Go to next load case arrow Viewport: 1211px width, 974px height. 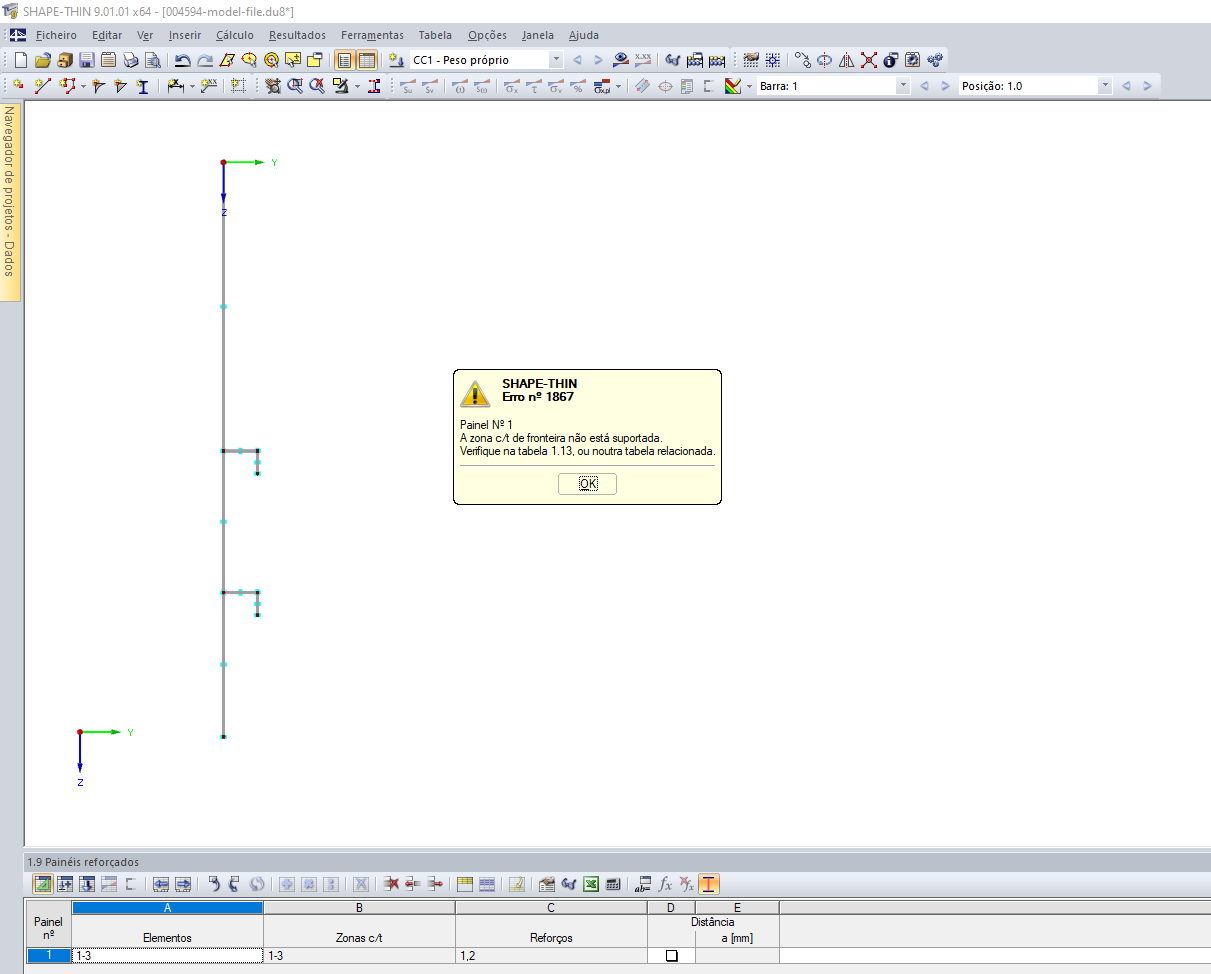(598, 60)
